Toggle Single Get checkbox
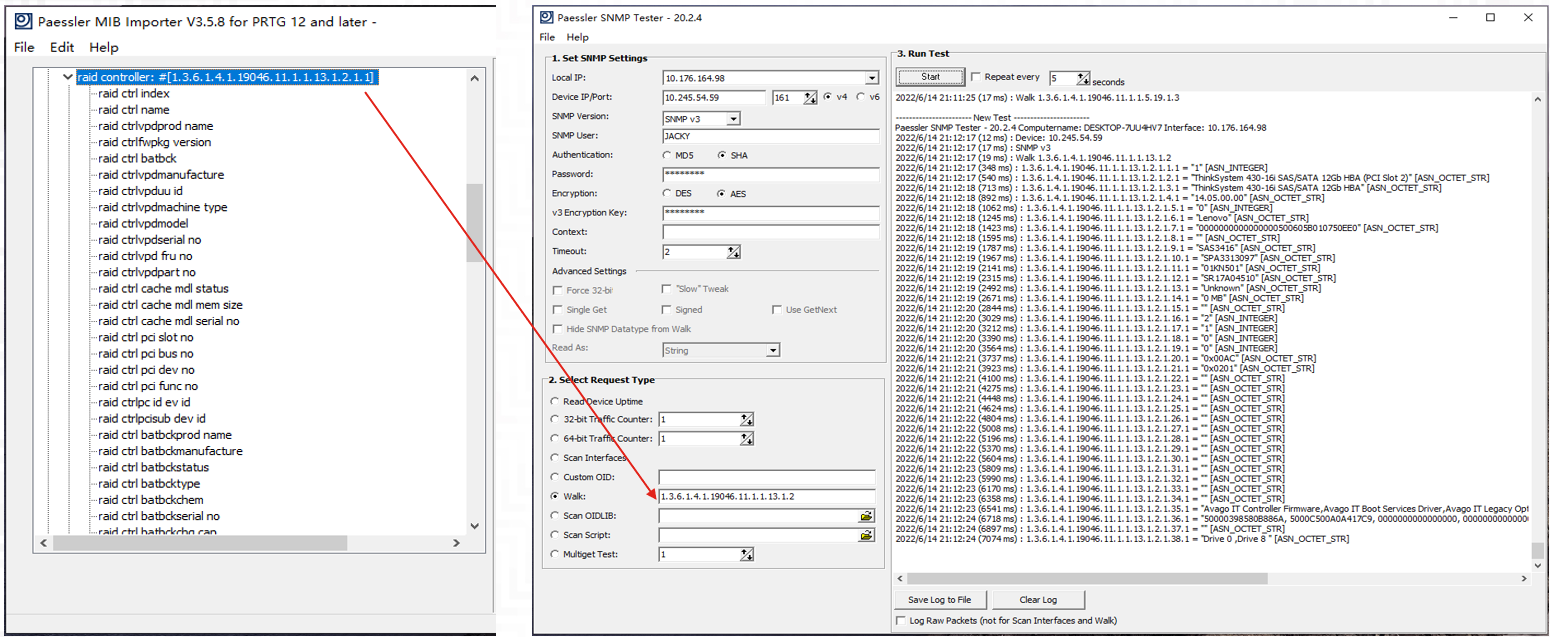 coord(557,310)
